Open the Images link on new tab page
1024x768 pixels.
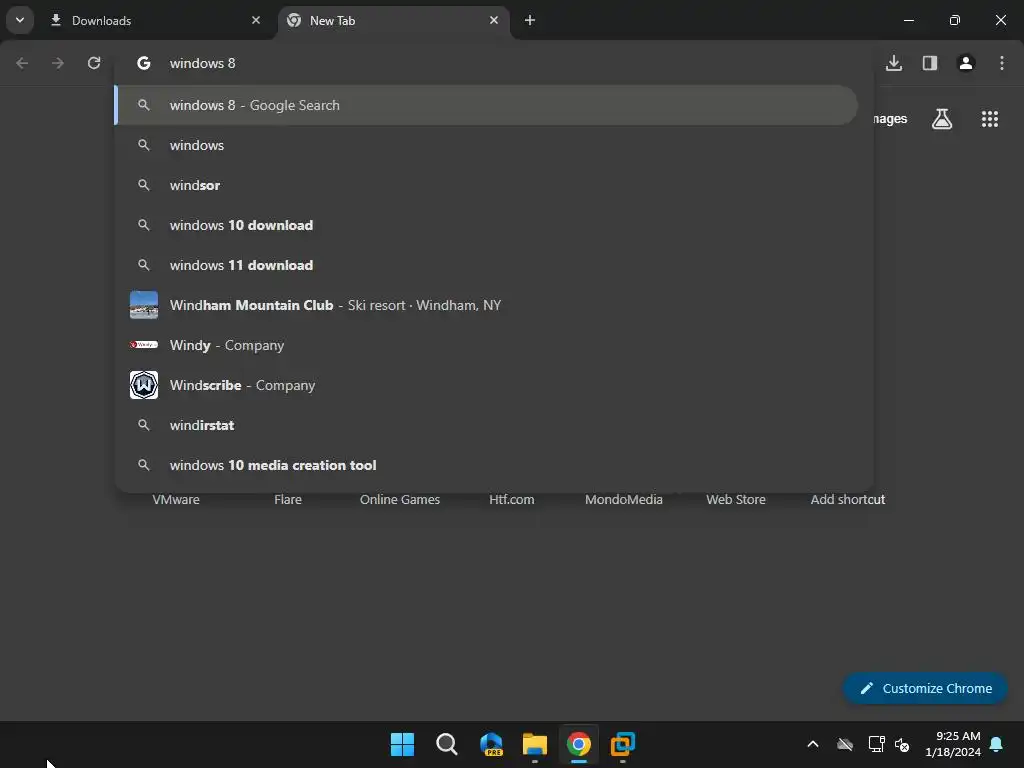pyautogui.click(x=891, y=119)
